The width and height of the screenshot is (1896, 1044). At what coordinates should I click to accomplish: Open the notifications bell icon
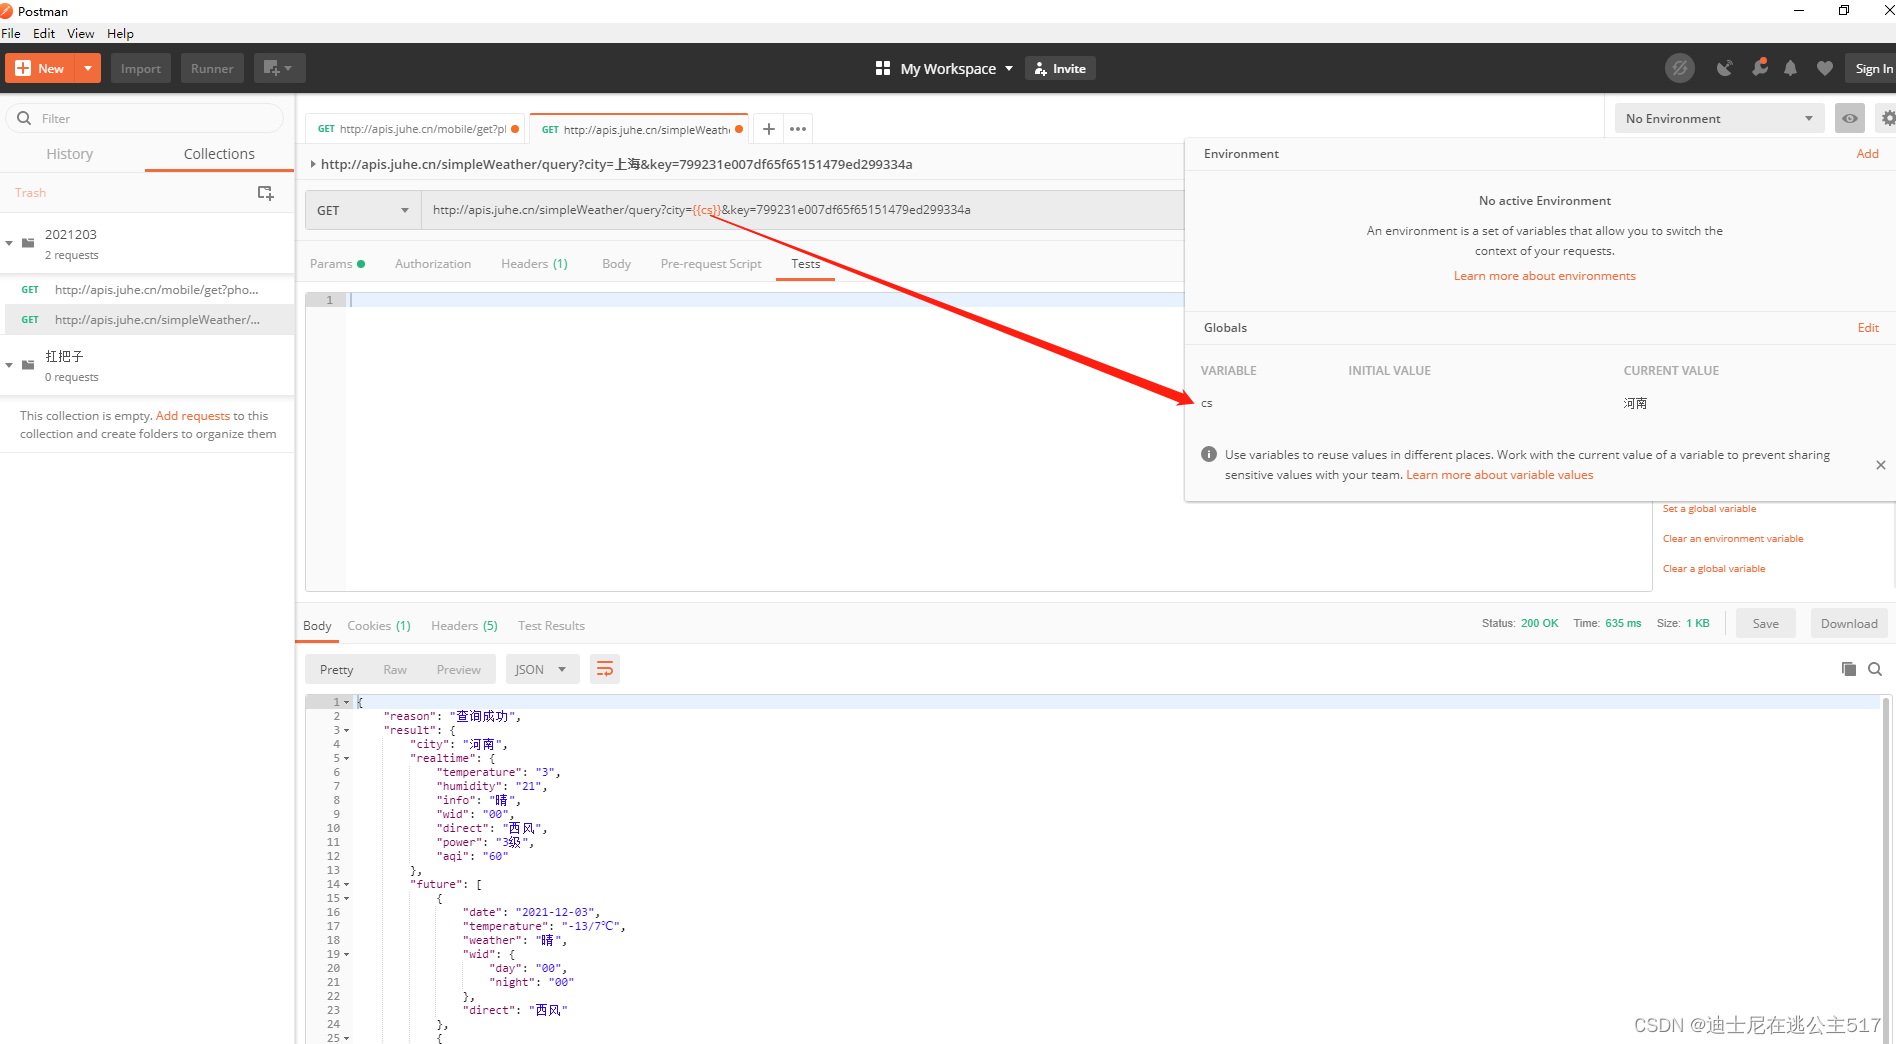point(1791,68)
